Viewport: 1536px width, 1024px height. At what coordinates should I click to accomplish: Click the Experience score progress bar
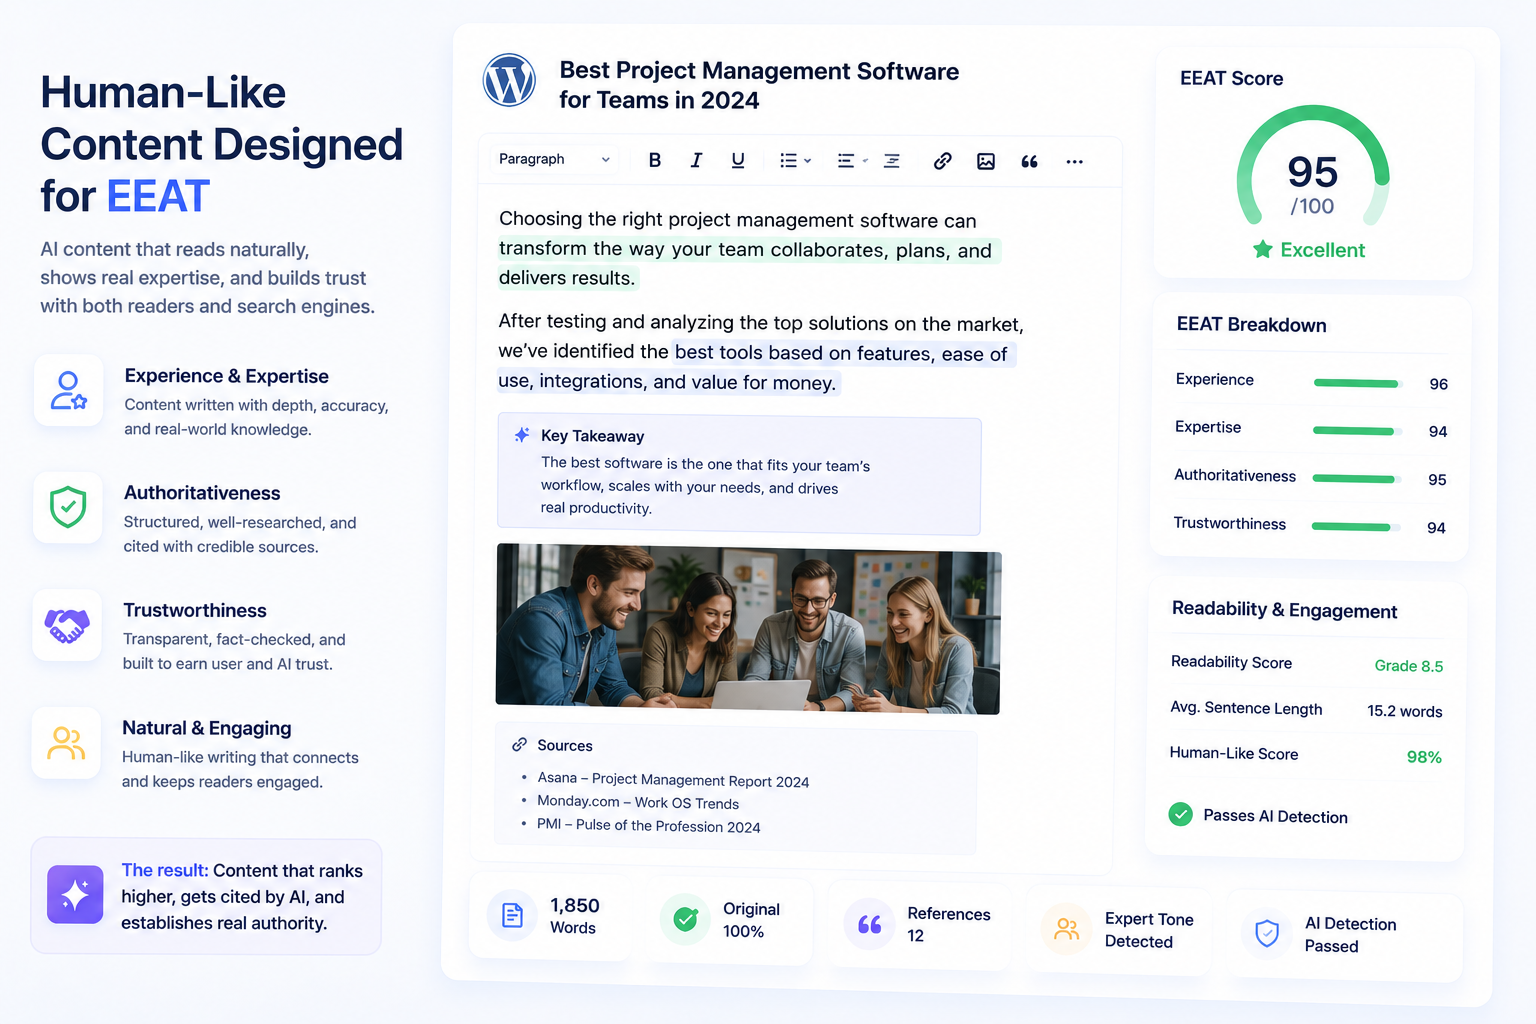[1357, 383]
